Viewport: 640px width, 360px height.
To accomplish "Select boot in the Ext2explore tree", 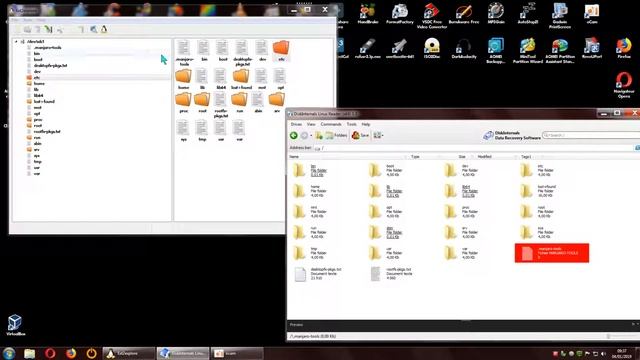I will pyautogui.click(x=38, y=60).
